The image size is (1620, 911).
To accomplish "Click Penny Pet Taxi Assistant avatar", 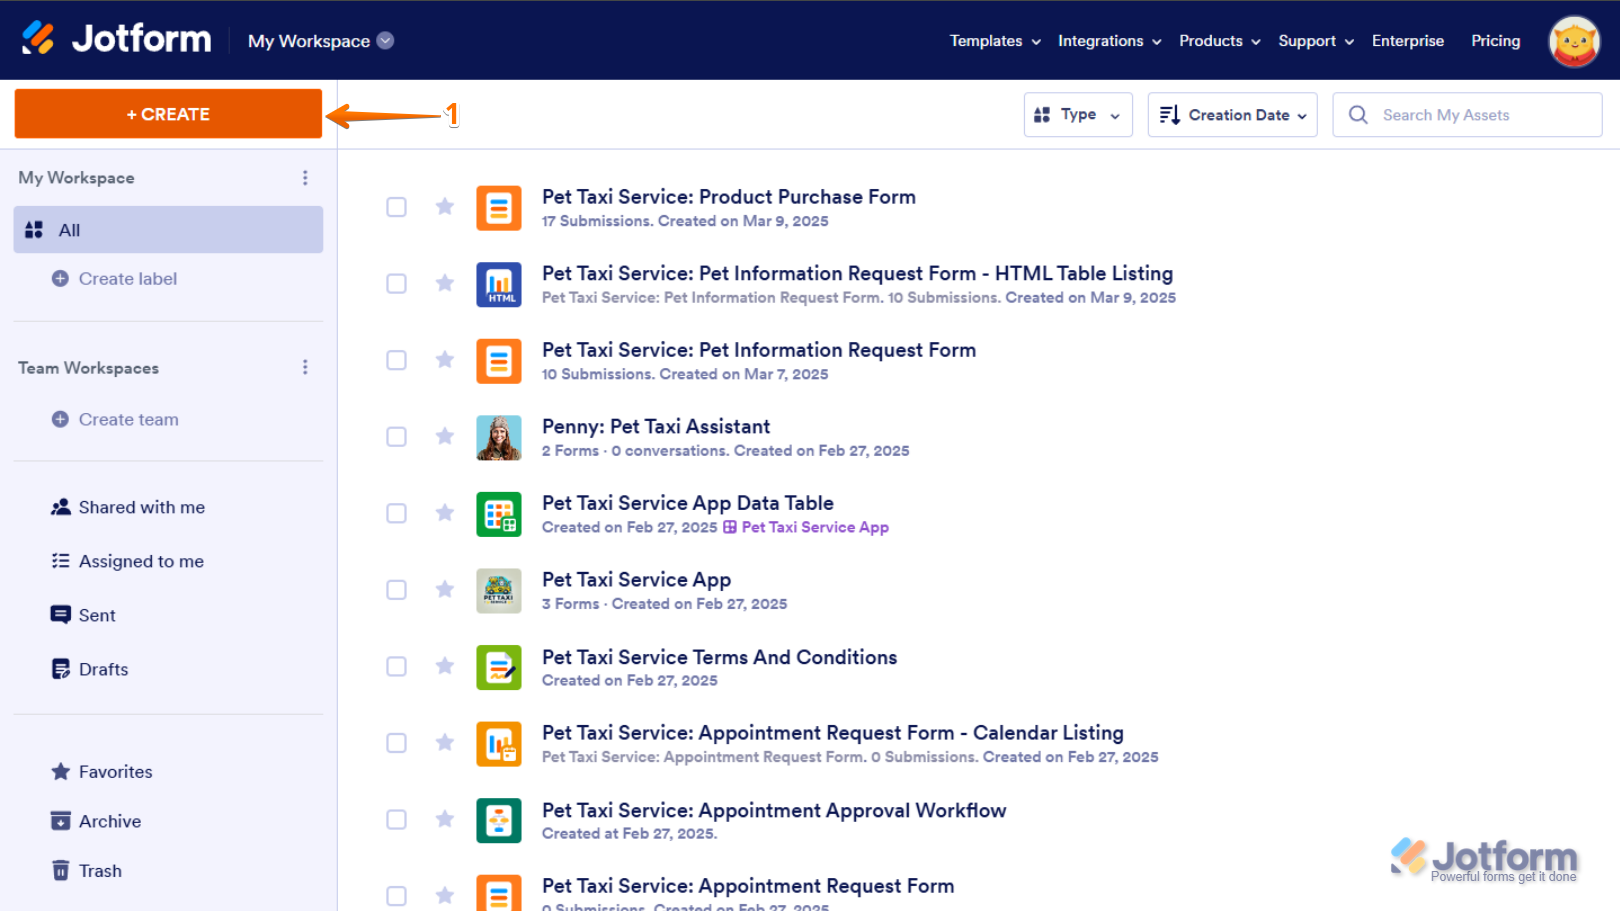I will click(x=498, y=437).
